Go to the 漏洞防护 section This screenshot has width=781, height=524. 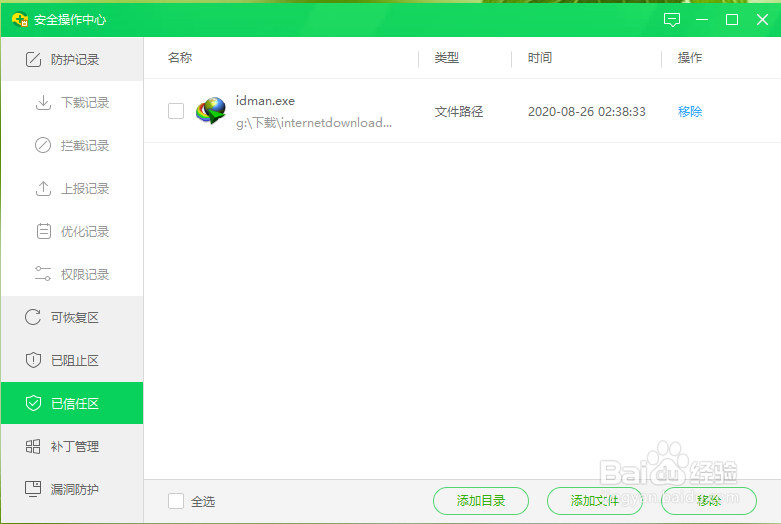coord(72,489)
